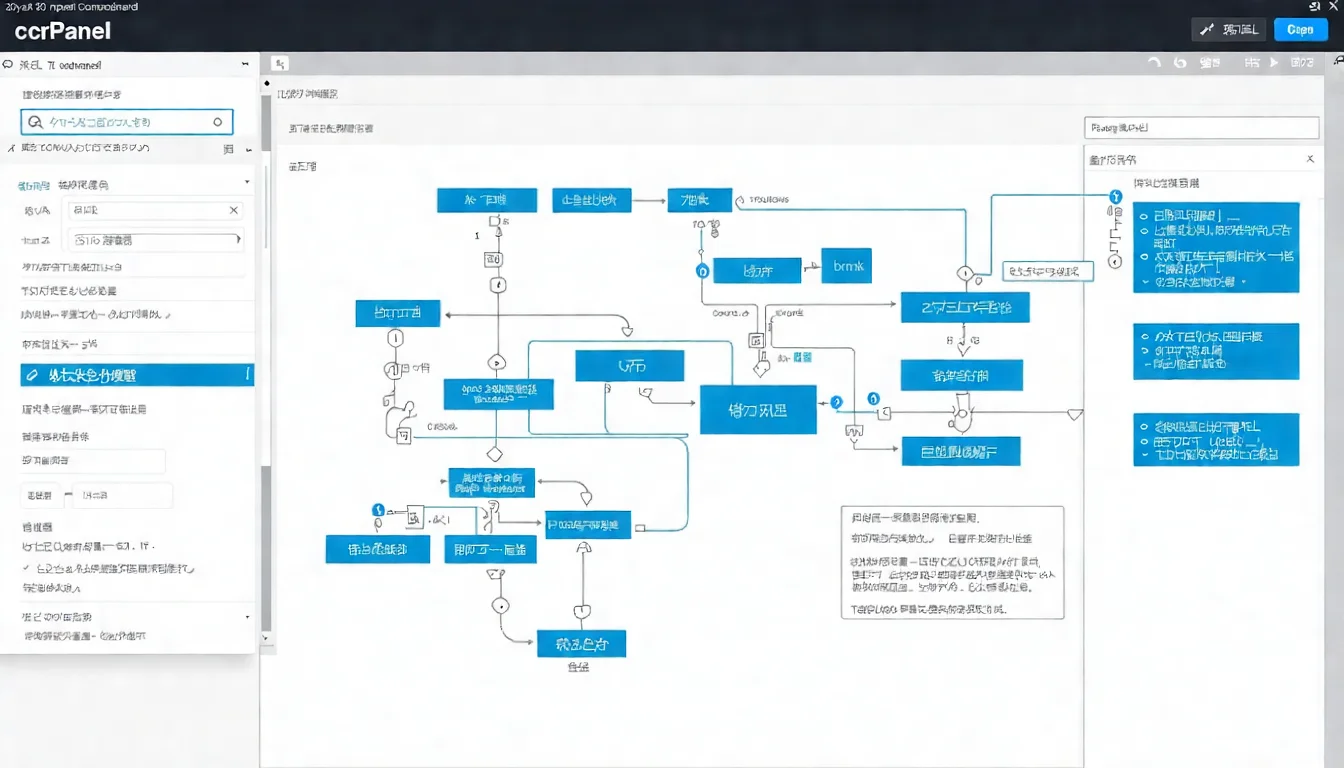The image size is (1344, 768).
Task: Click the Passing level input field in the right panel
Action: [1202, 128]
